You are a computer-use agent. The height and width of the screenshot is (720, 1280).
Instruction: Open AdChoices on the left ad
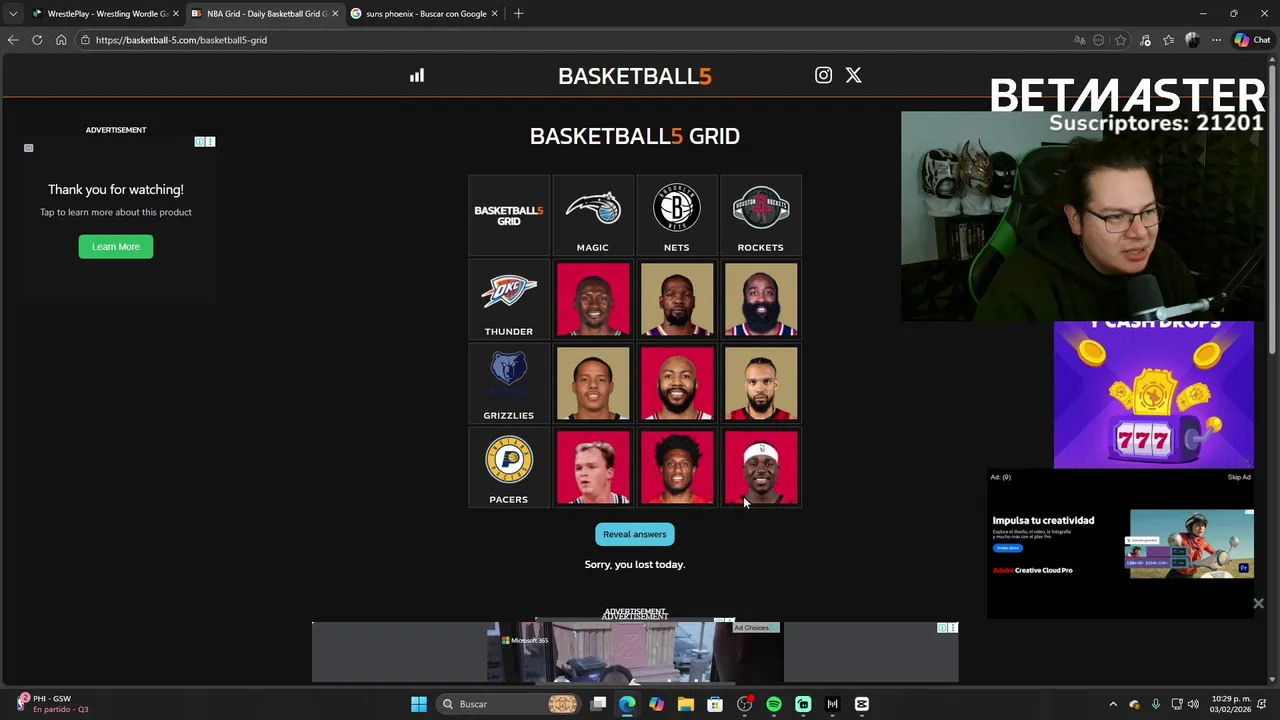[199, 142]
